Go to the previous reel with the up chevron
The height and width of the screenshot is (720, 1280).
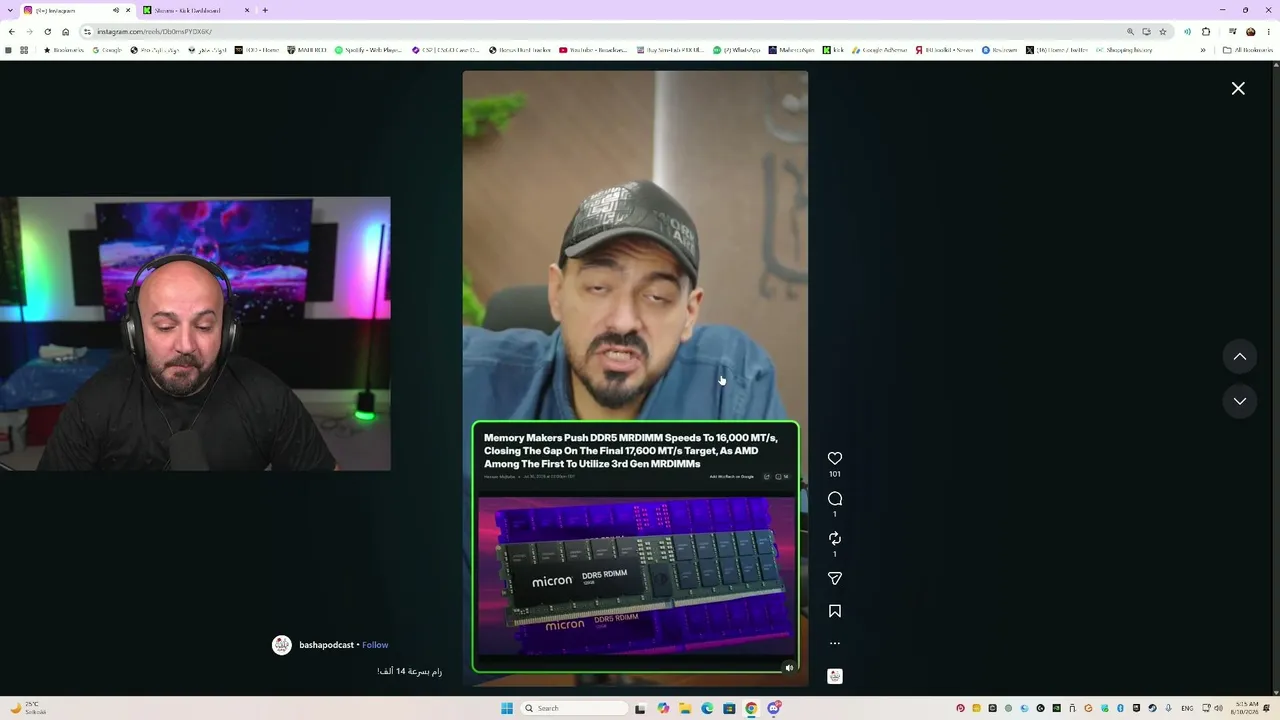click(x=1239, y=357)
